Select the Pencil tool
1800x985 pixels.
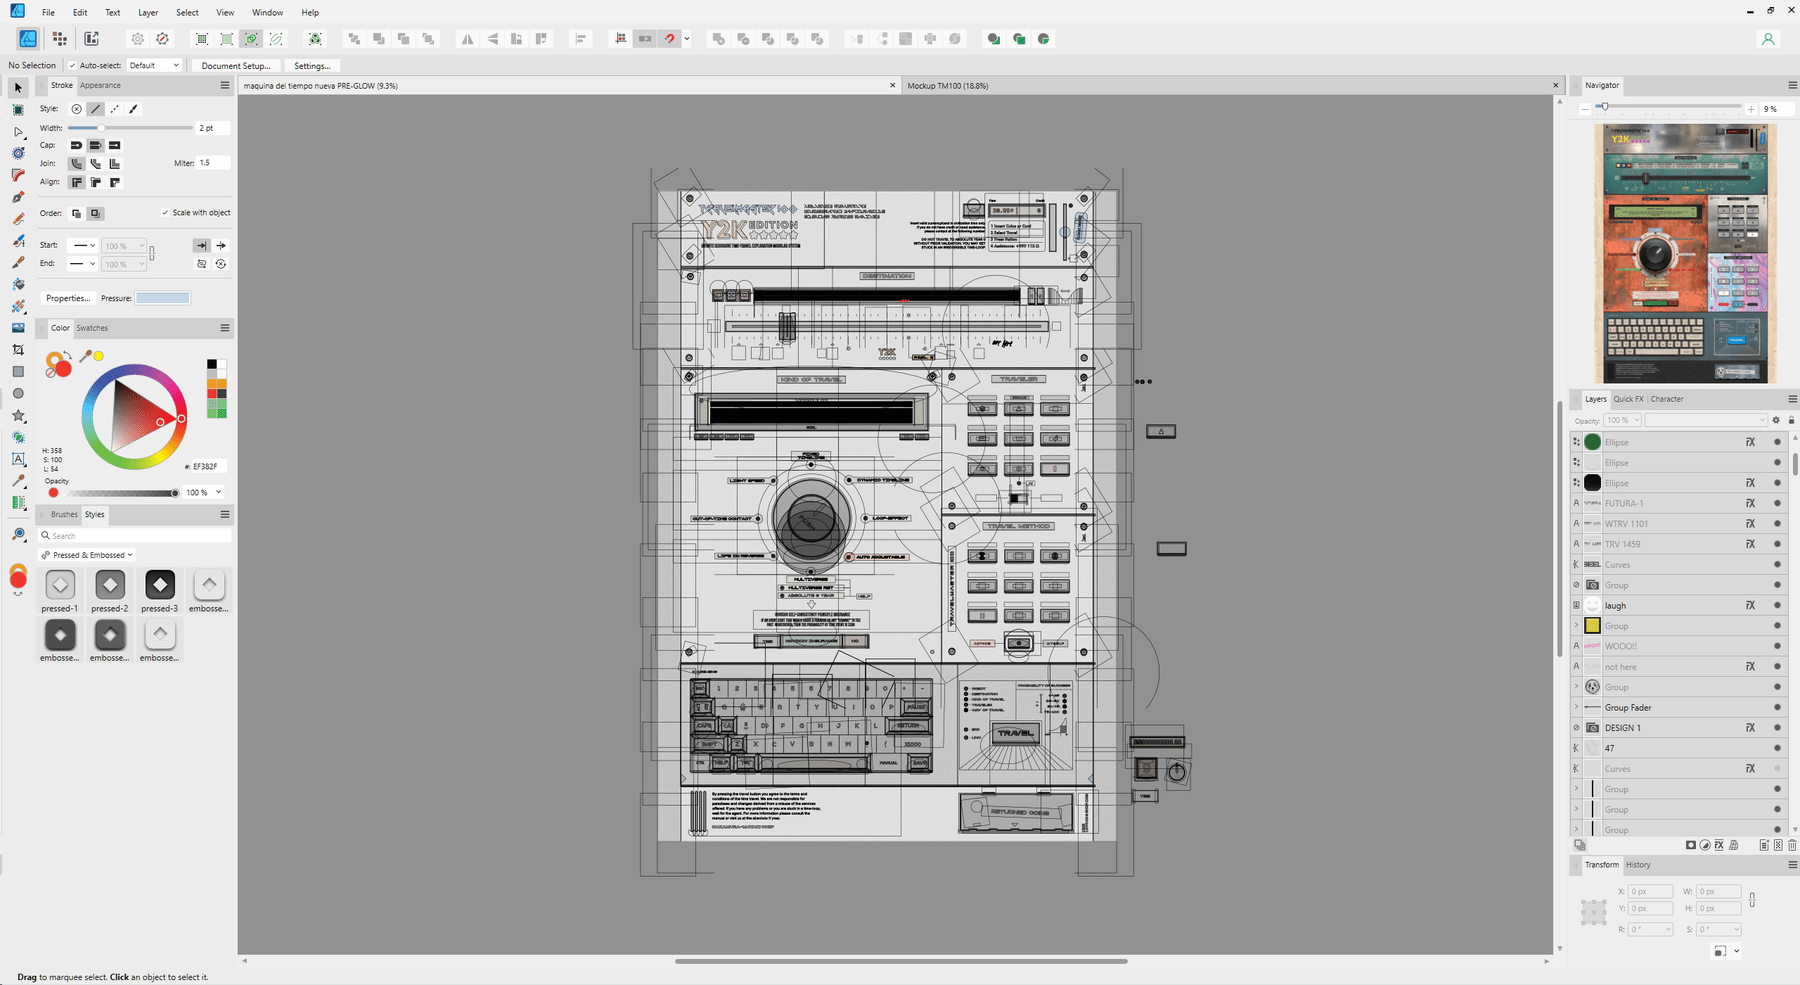click(18, 219)
